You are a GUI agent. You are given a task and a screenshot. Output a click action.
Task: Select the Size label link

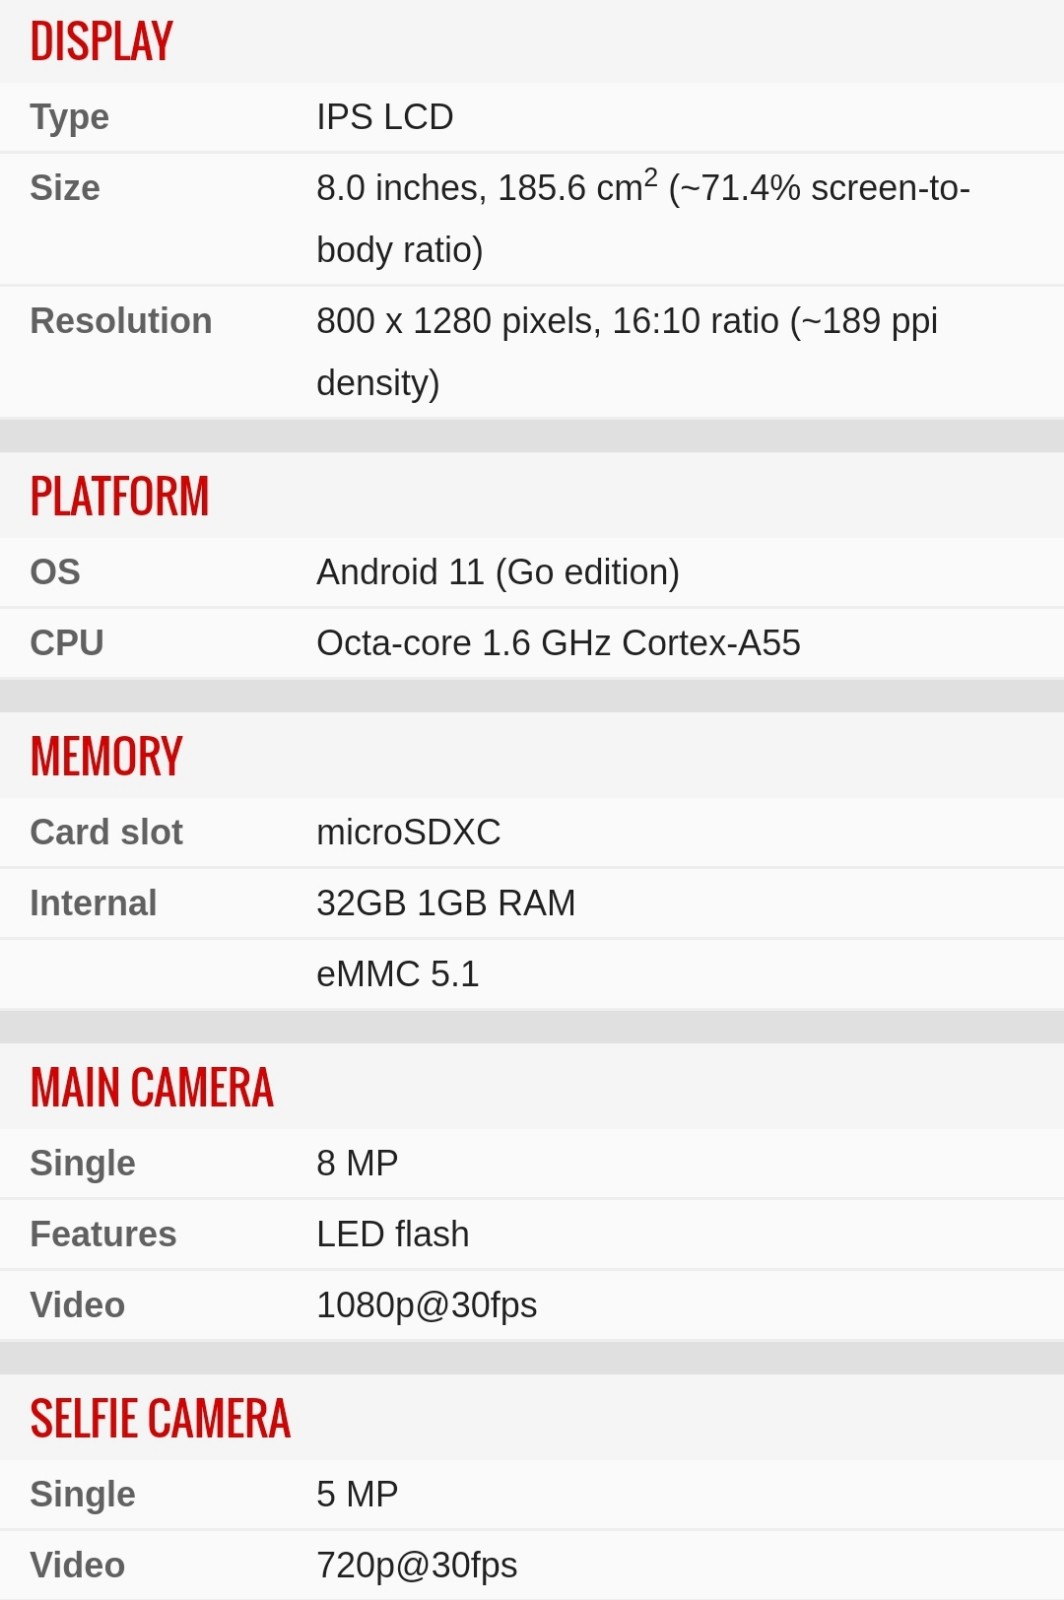[65, 188]
